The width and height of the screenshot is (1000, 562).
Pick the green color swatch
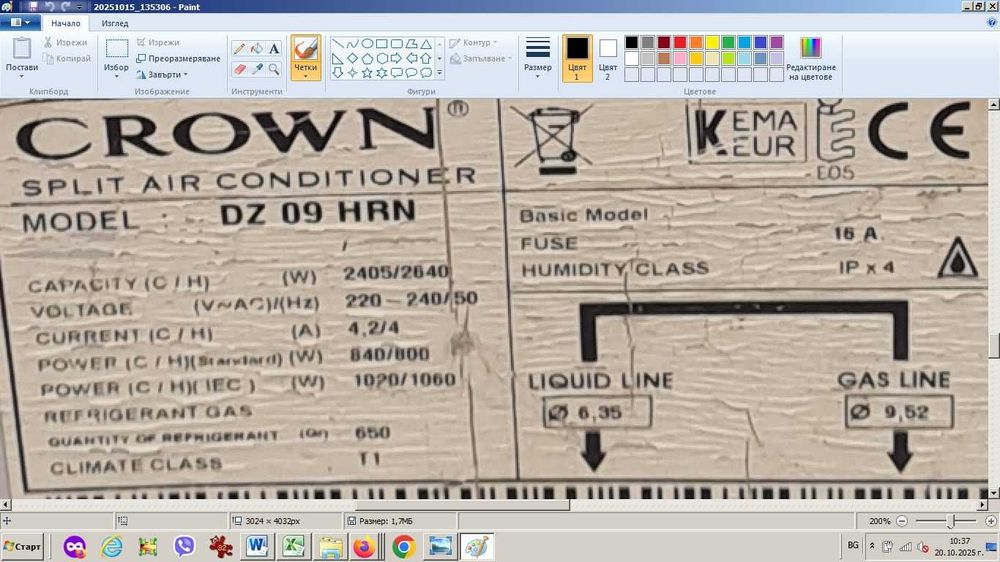pyautogui.click(x=728, y=42)
